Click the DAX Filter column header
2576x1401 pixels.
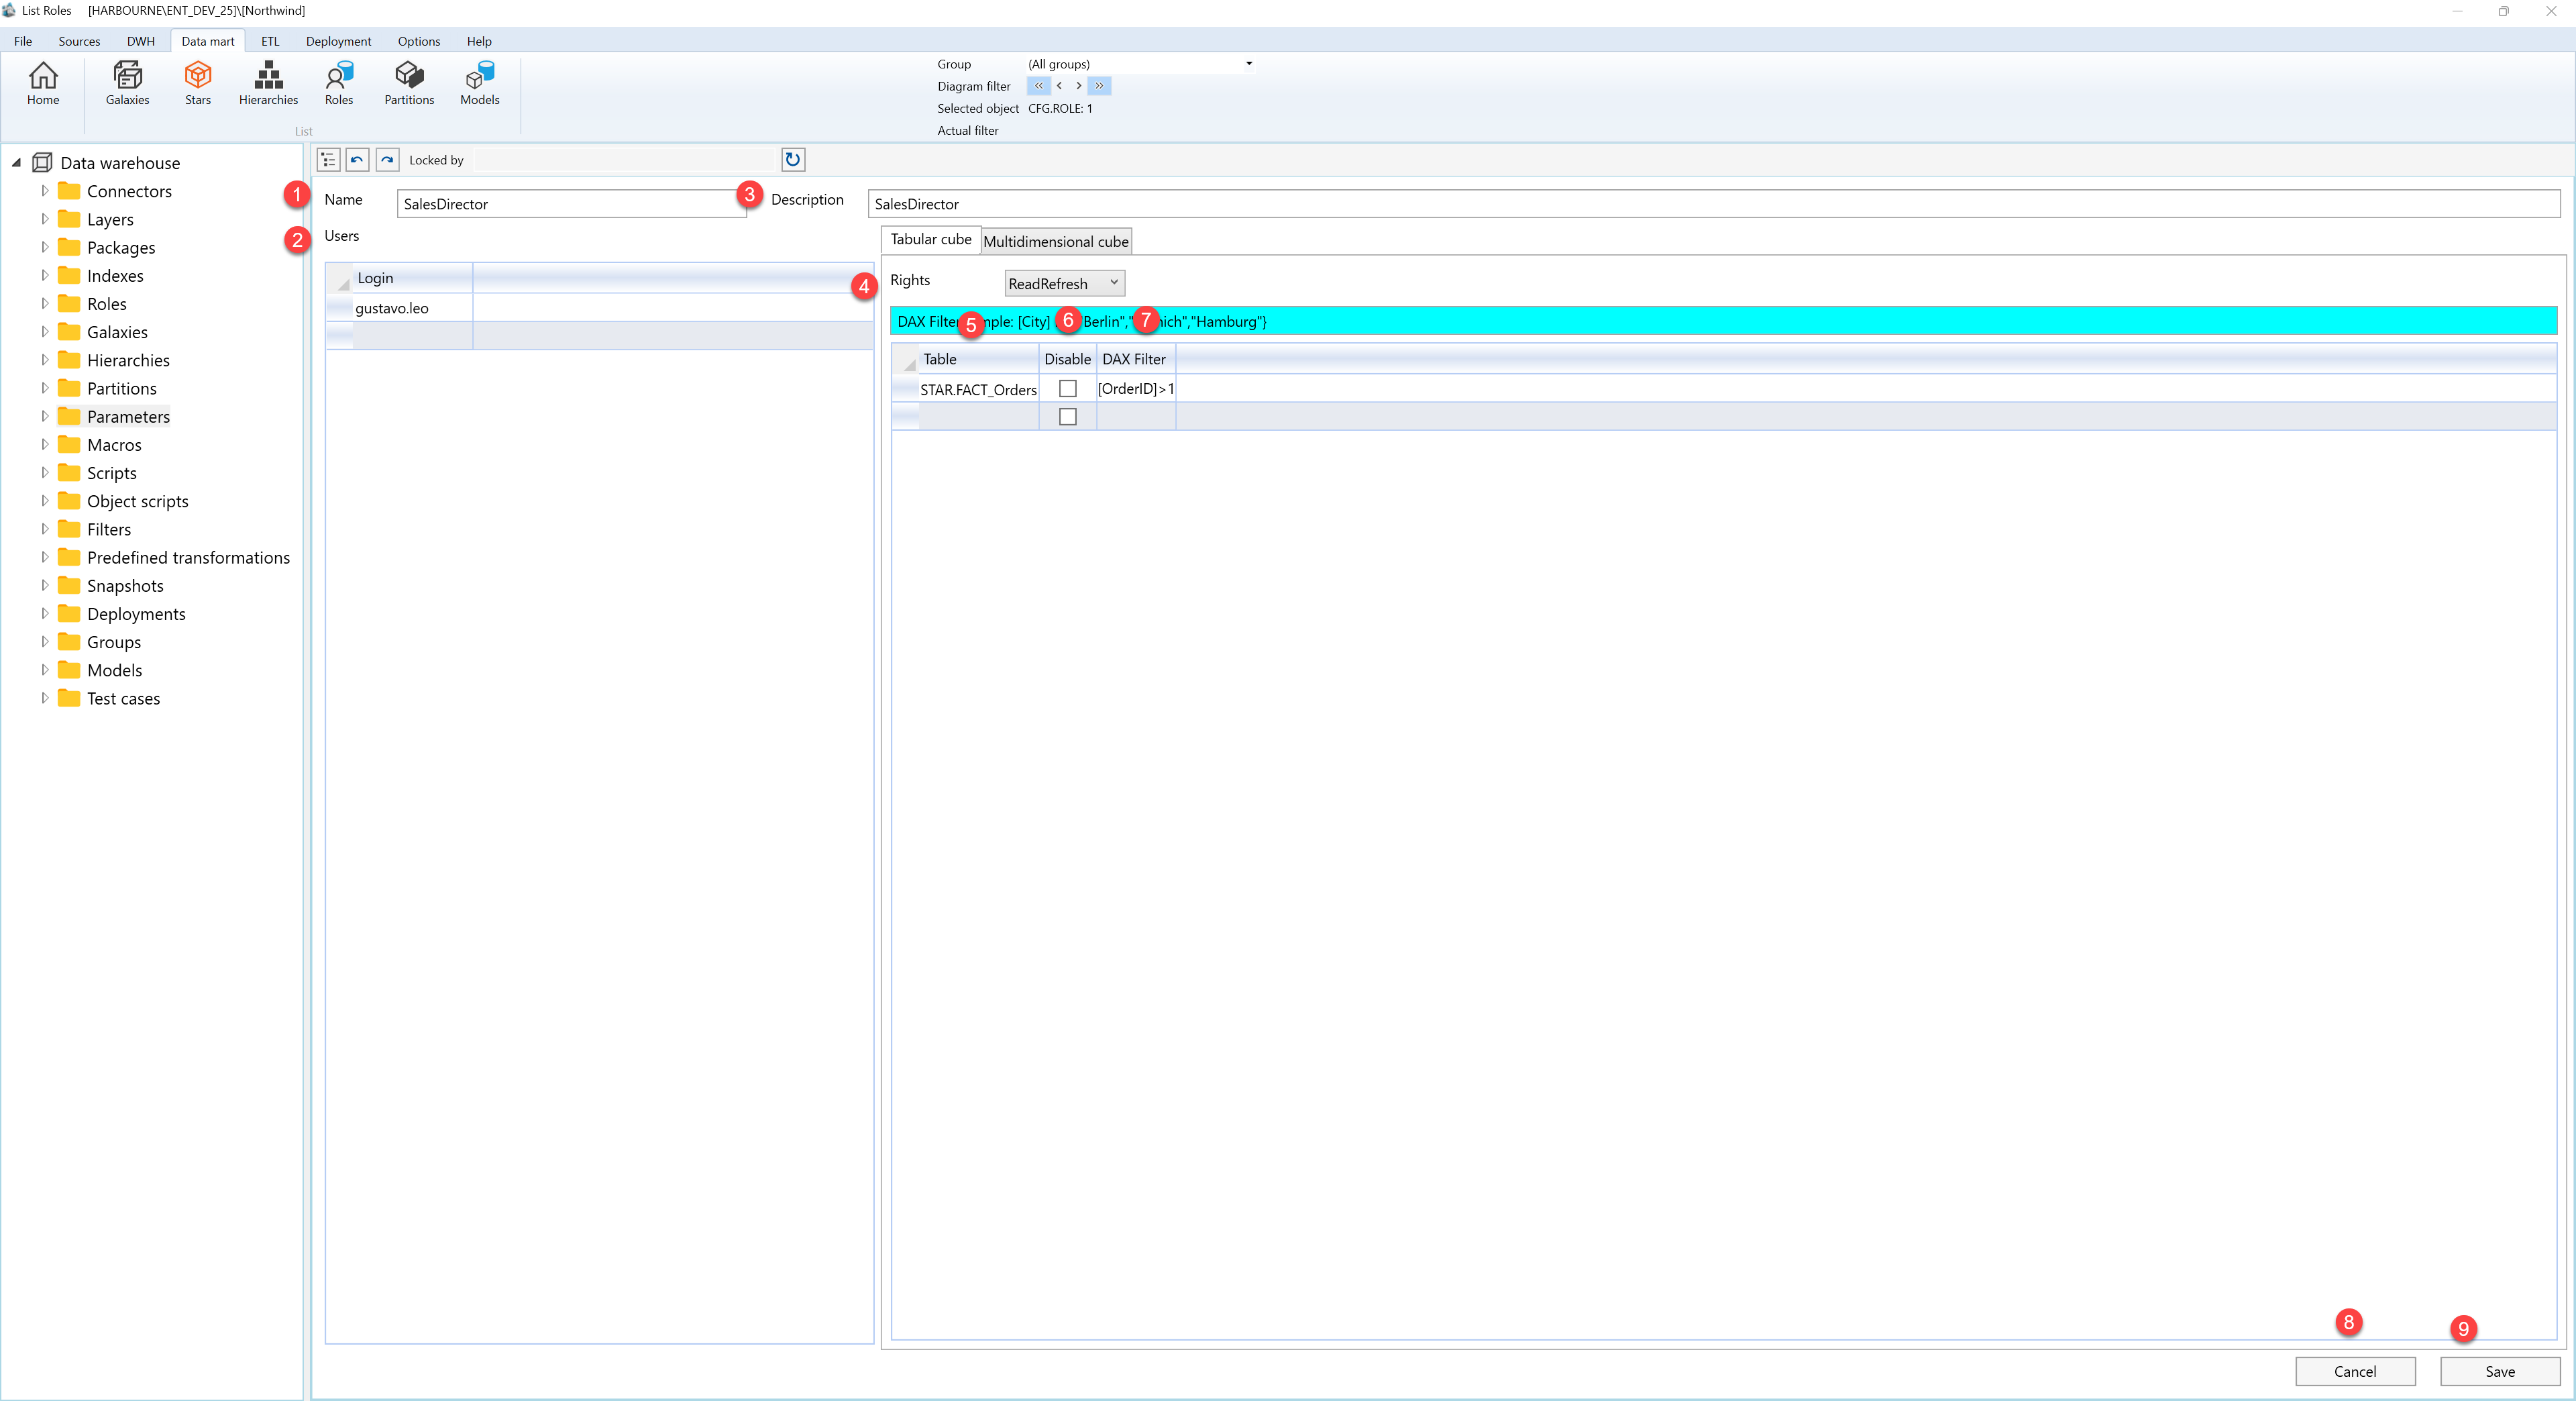tap(1135, 359)
